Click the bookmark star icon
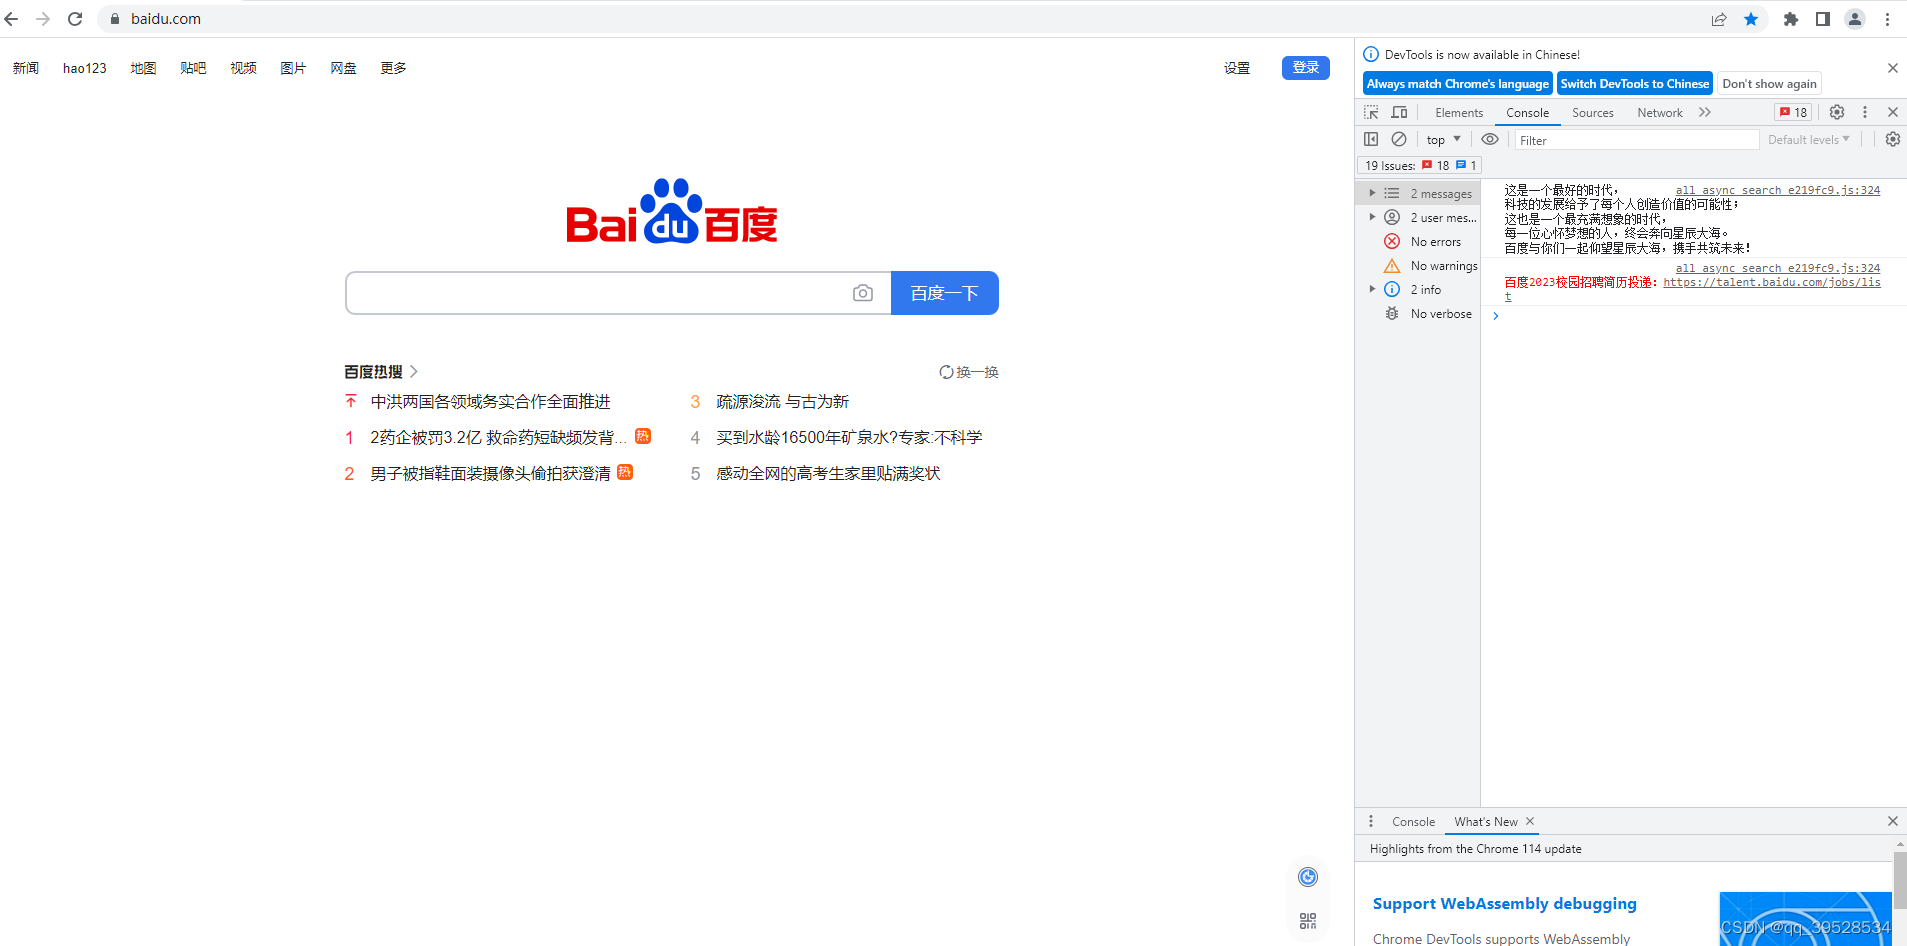Screen dimensions: 1907x946 1751,19
